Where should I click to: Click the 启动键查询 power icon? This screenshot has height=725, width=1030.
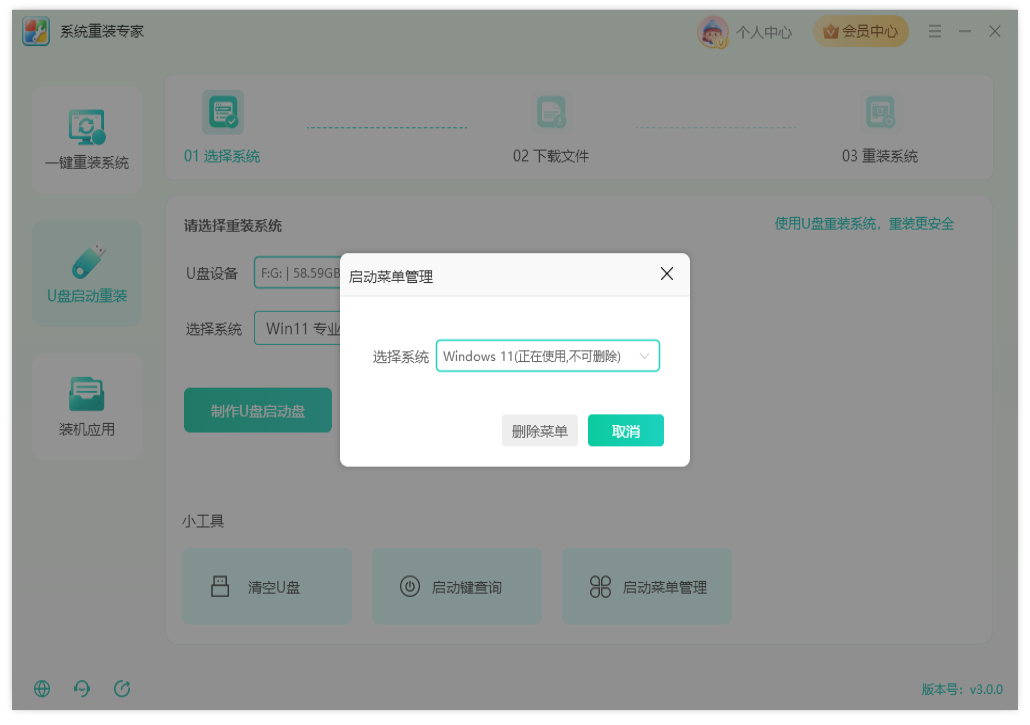click(410, 586)
